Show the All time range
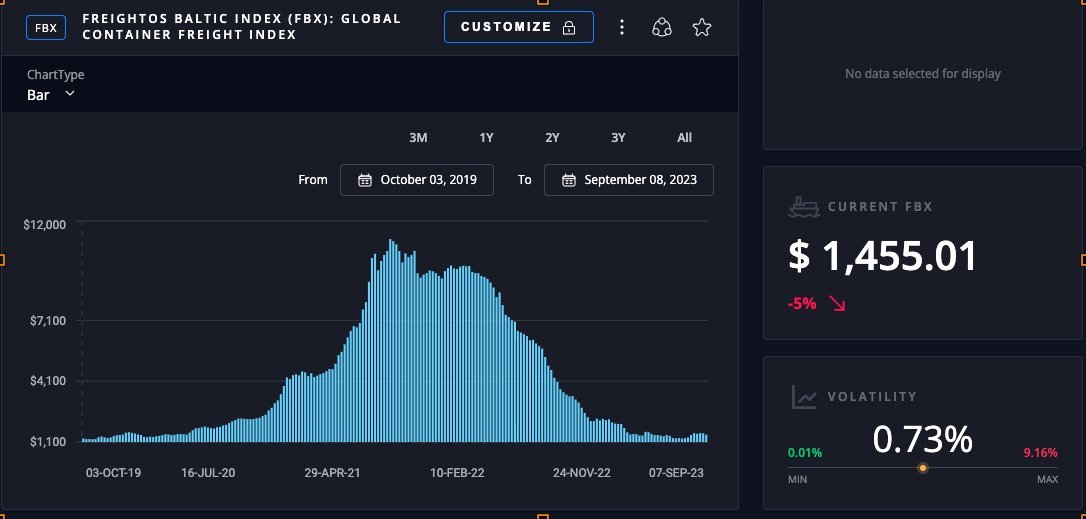This screenshot has height=519, width=1086. tap(684, 138)
